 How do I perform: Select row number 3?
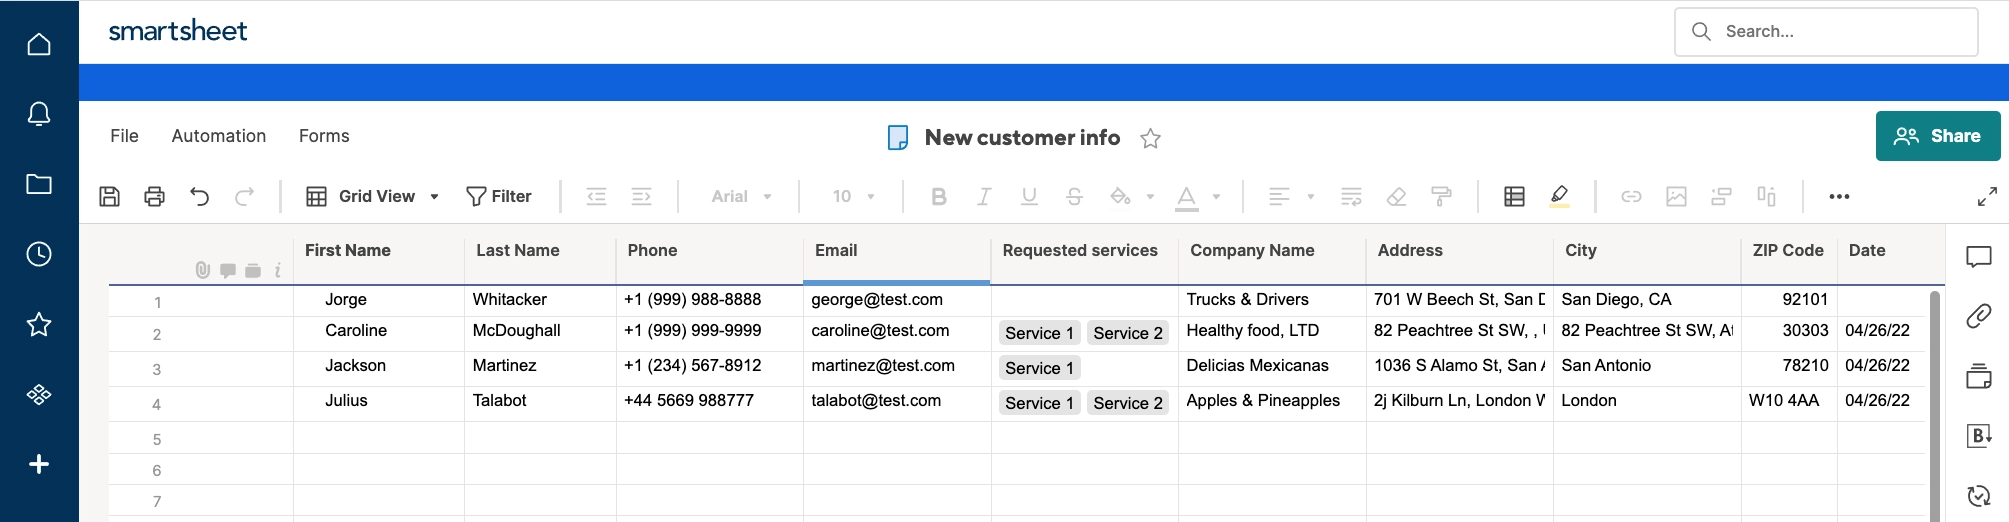coord(157,369)
